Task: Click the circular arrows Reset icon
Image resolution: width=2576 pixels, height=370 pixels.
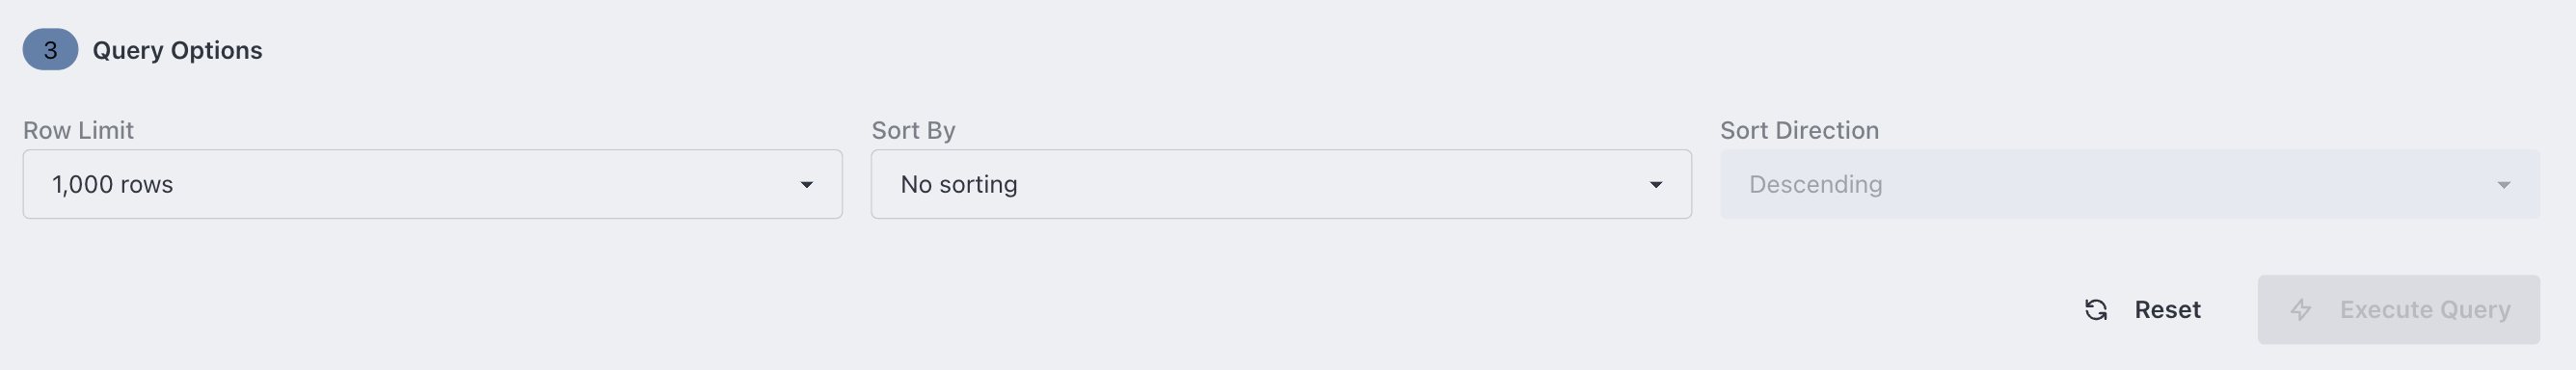Action: click(2096, 310)
